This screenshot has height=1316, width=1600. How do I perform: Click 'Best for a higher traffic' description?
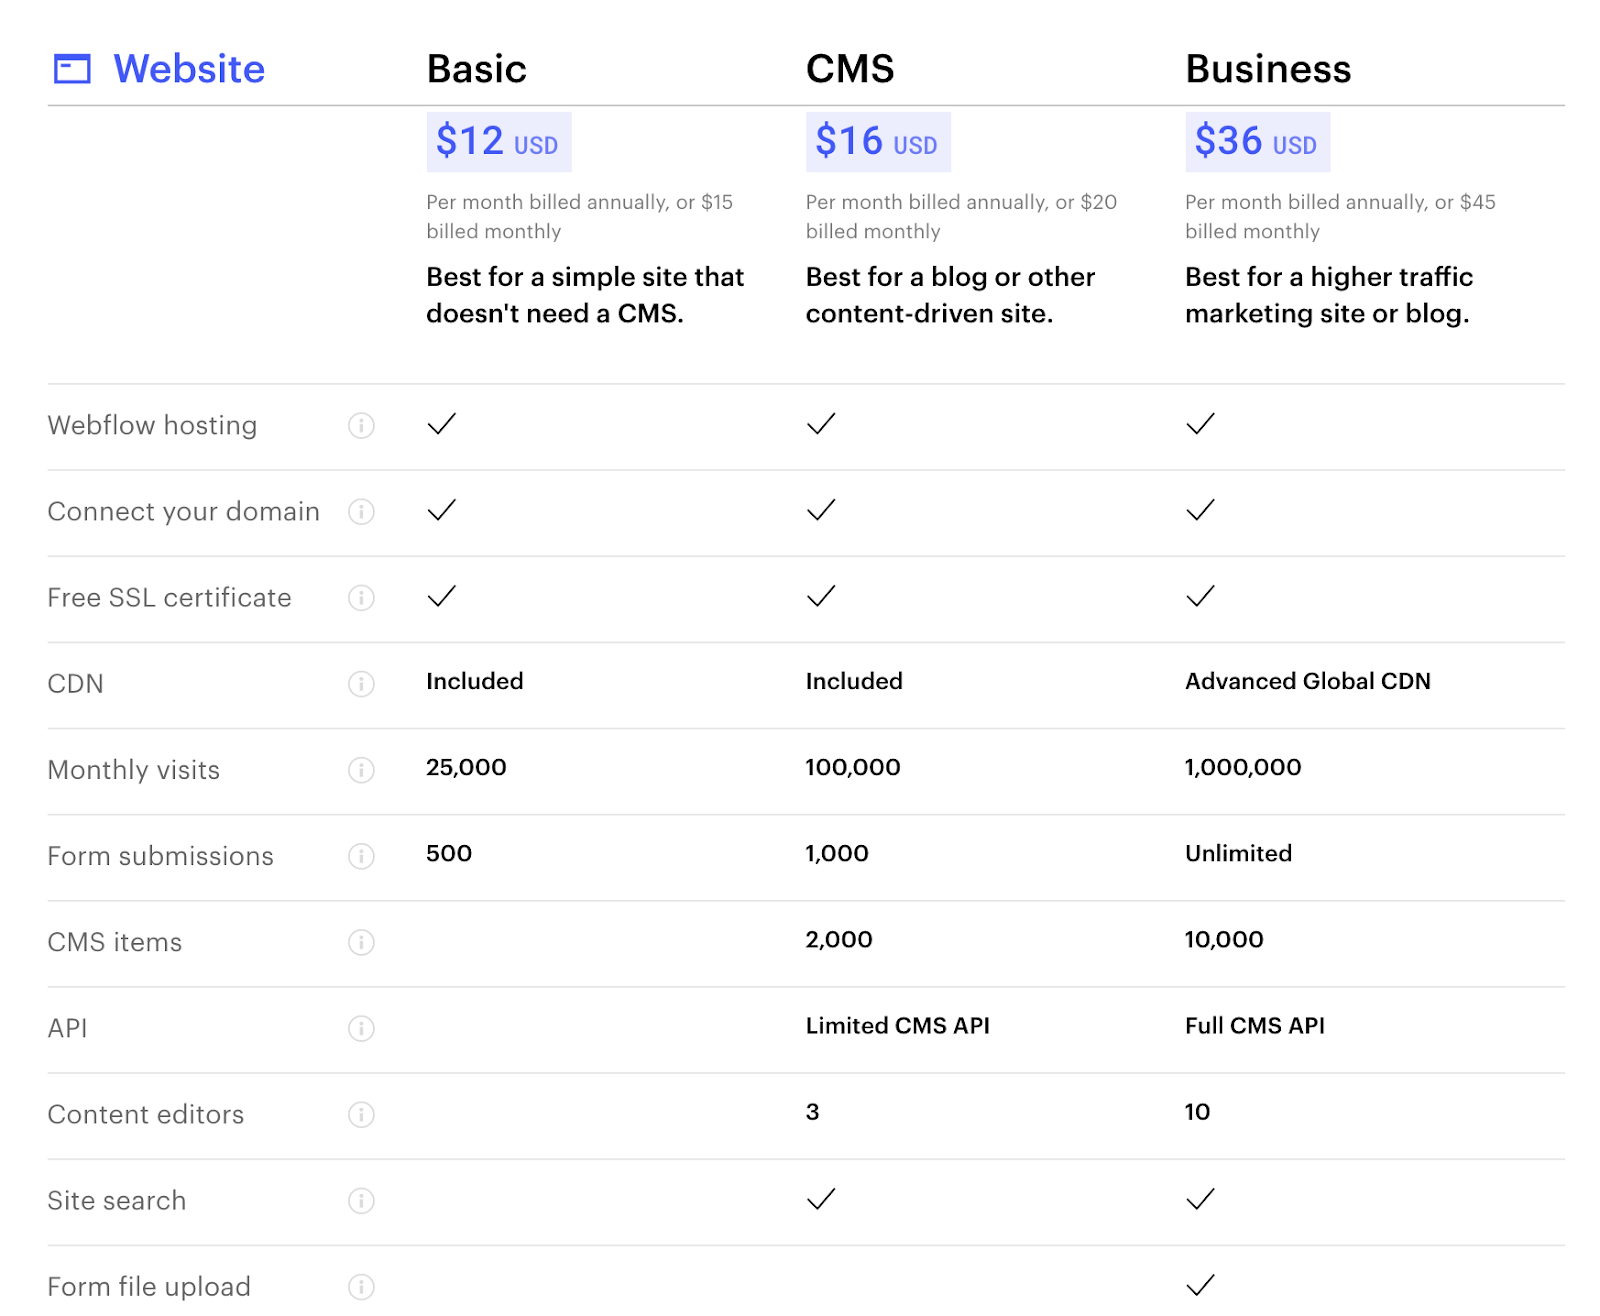(x=1329, y=295)
